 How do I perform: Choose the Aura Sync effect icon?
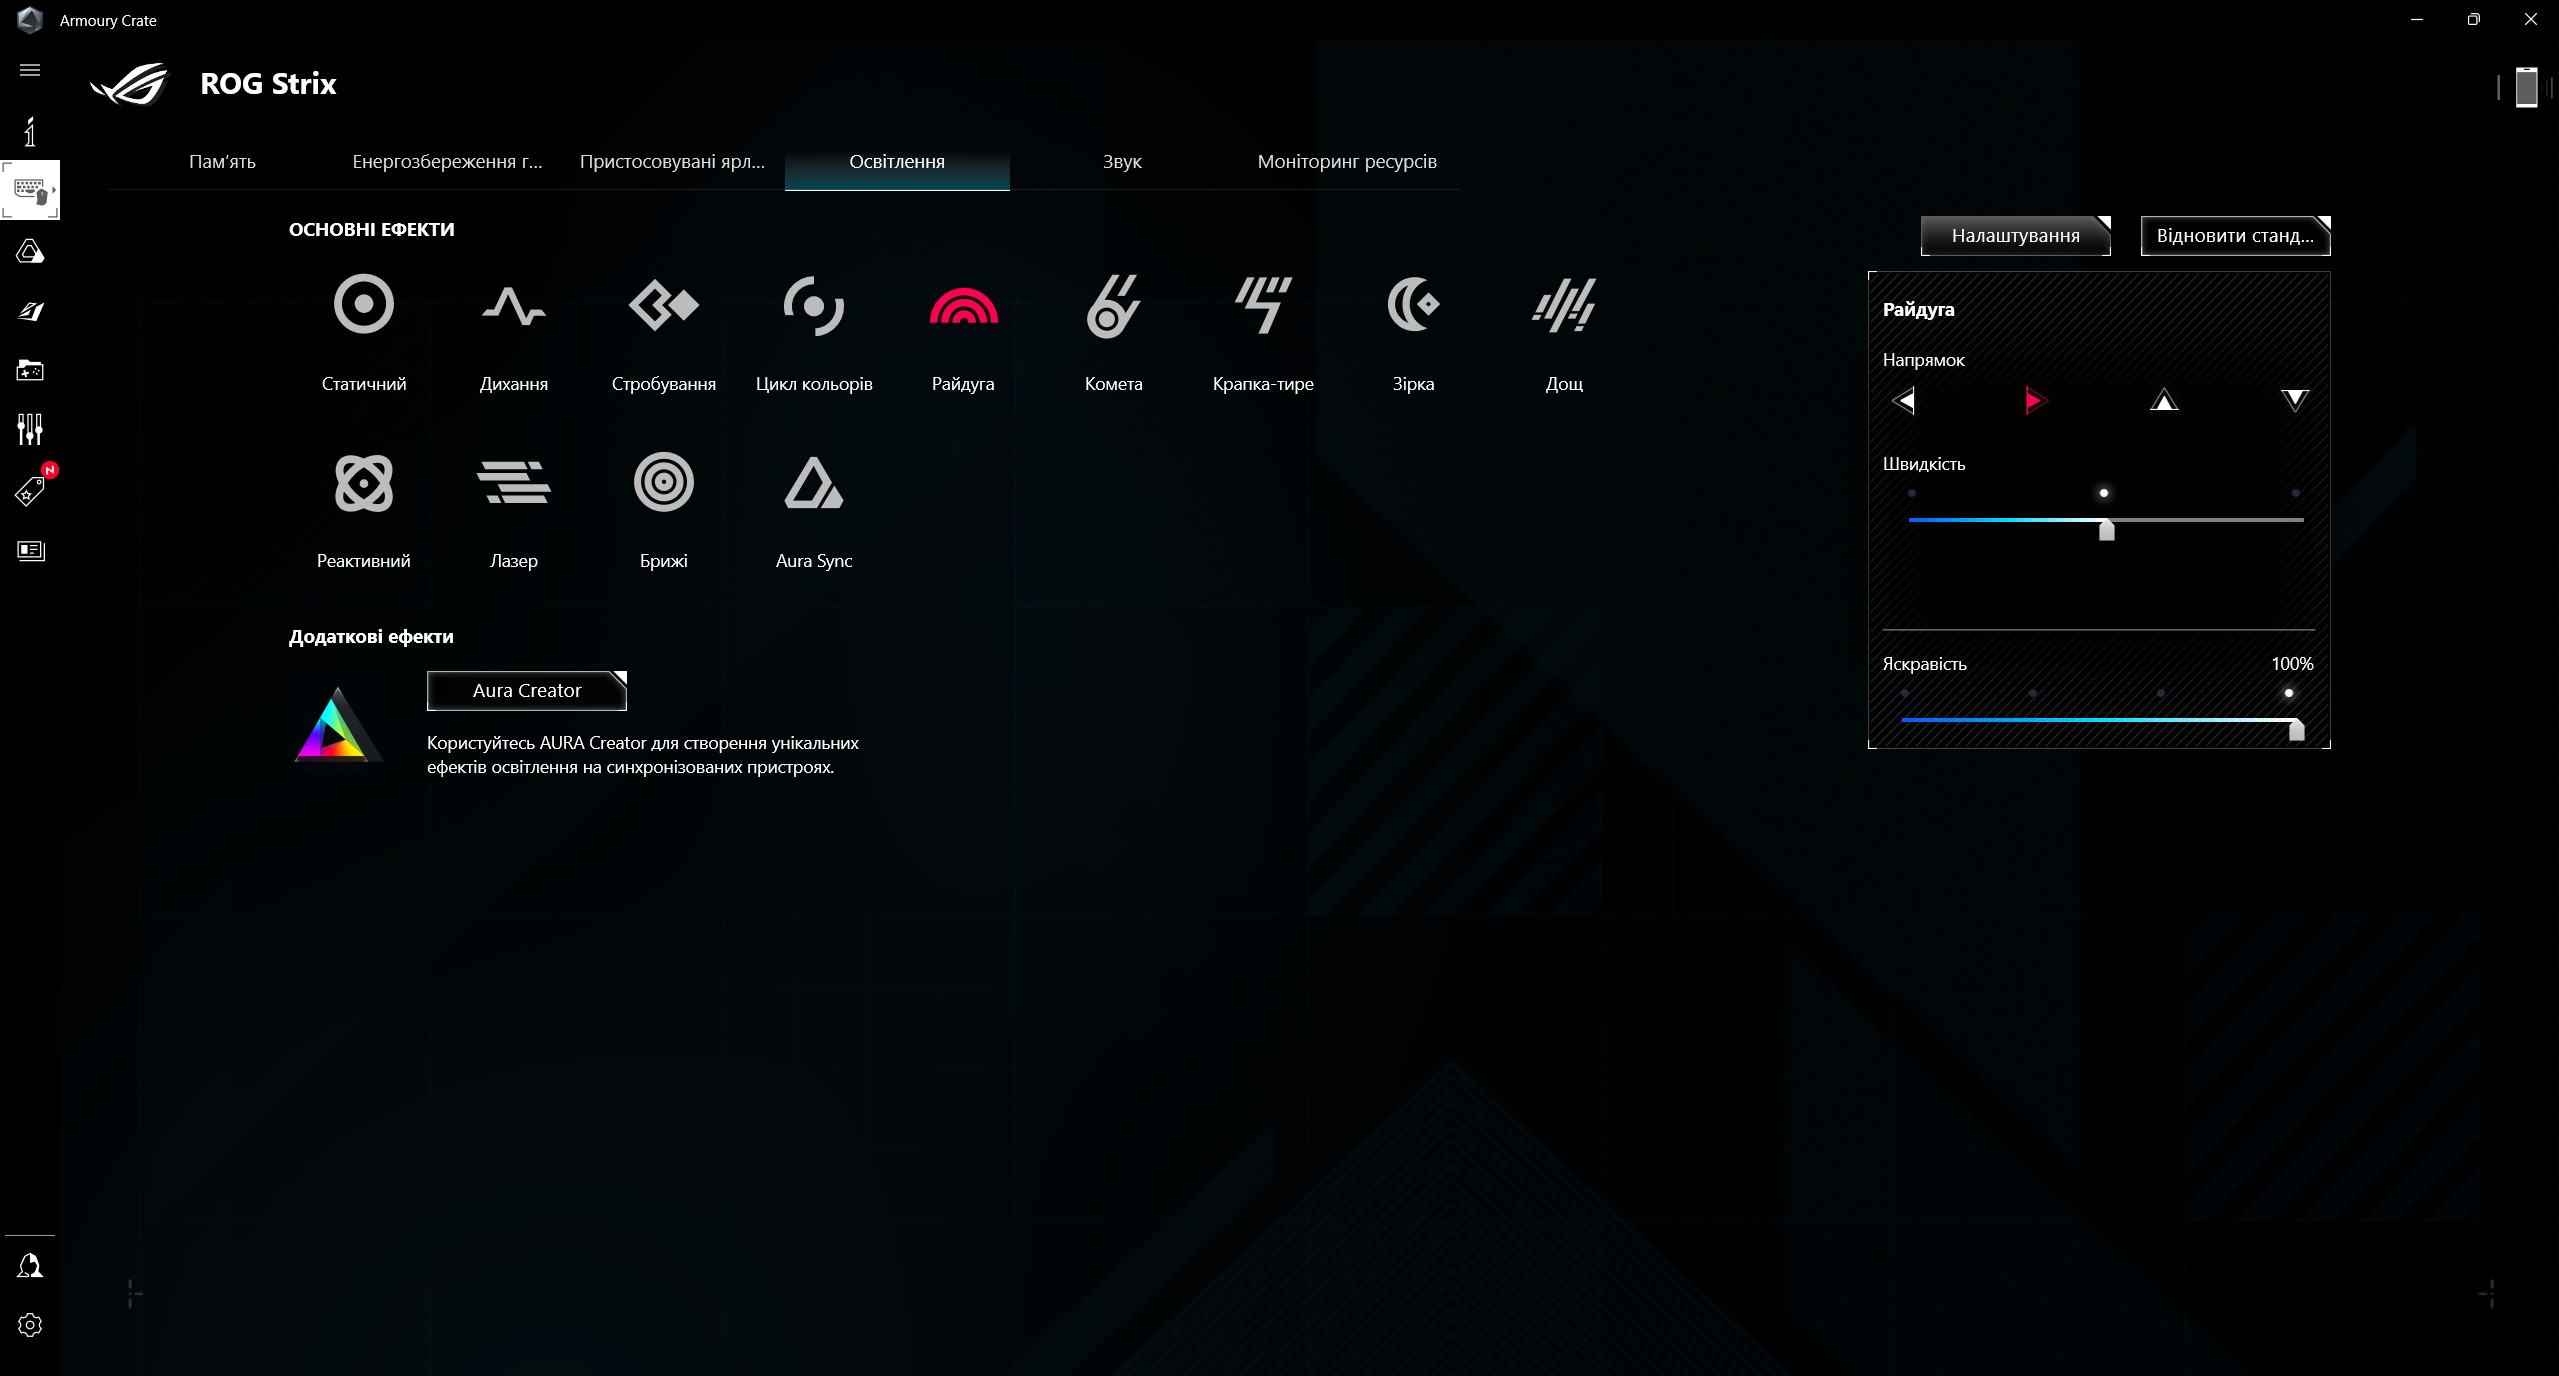(813, 483)
